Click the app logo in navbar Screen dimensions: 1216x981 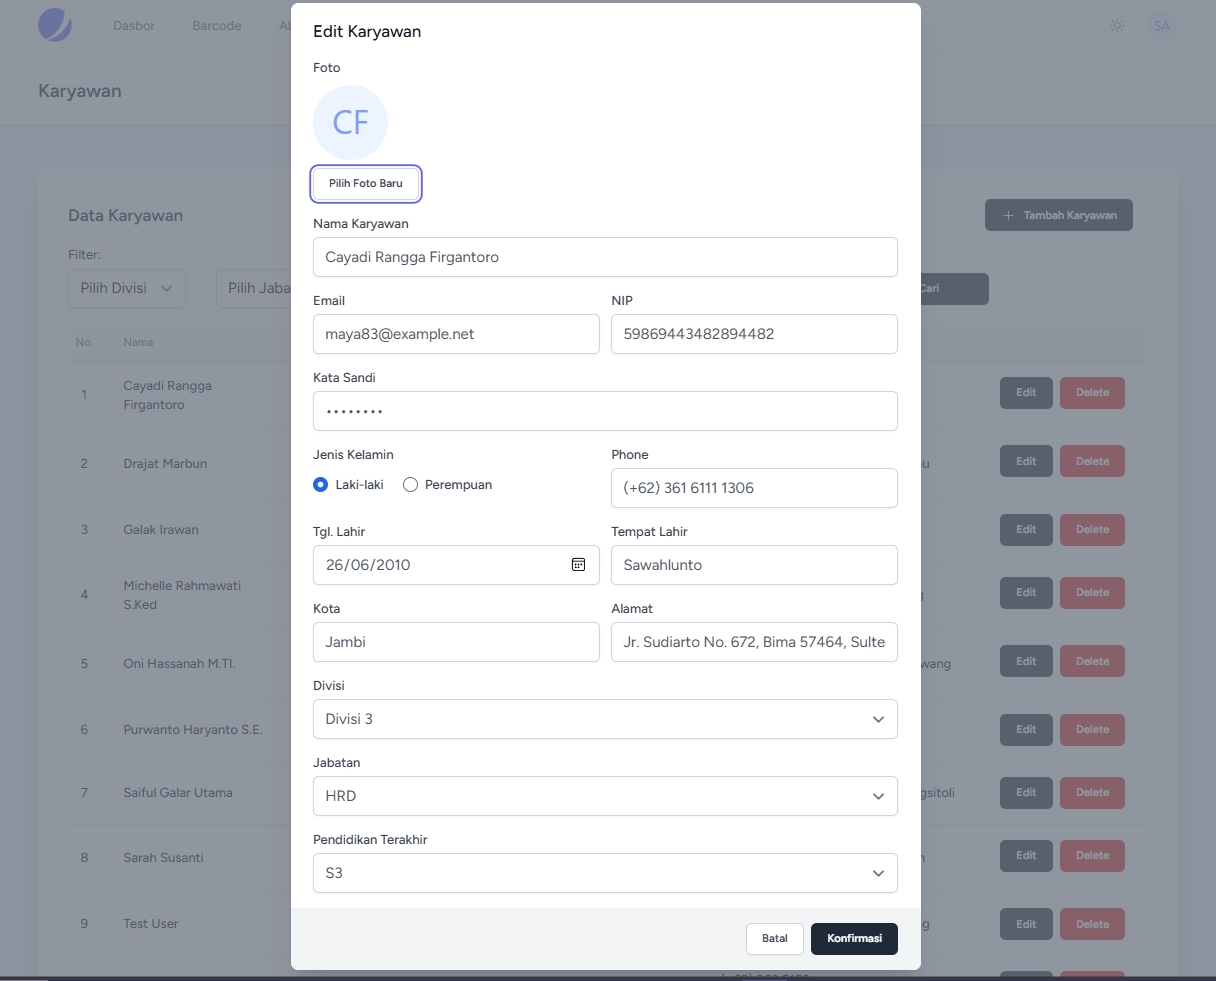tap(55, 25)
